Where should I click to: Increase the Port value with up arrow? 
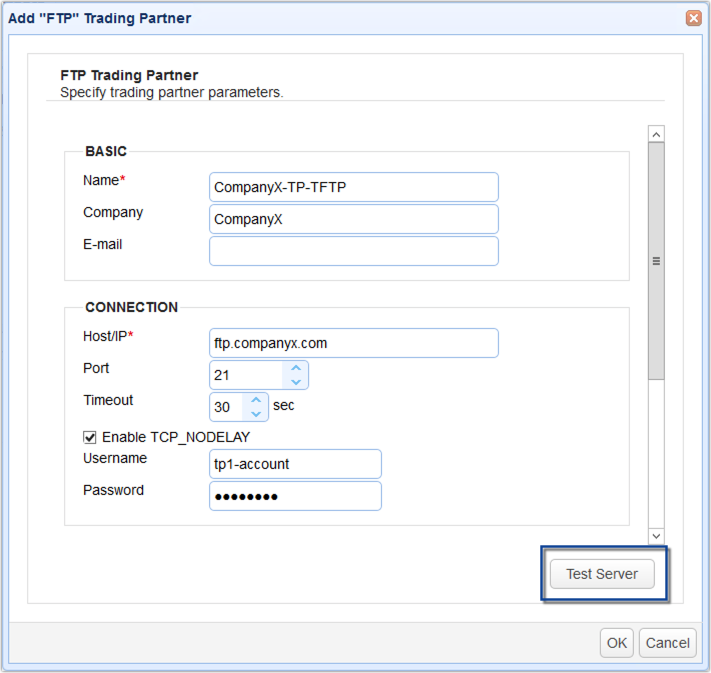pyautogui.click(x=295, y=368)
